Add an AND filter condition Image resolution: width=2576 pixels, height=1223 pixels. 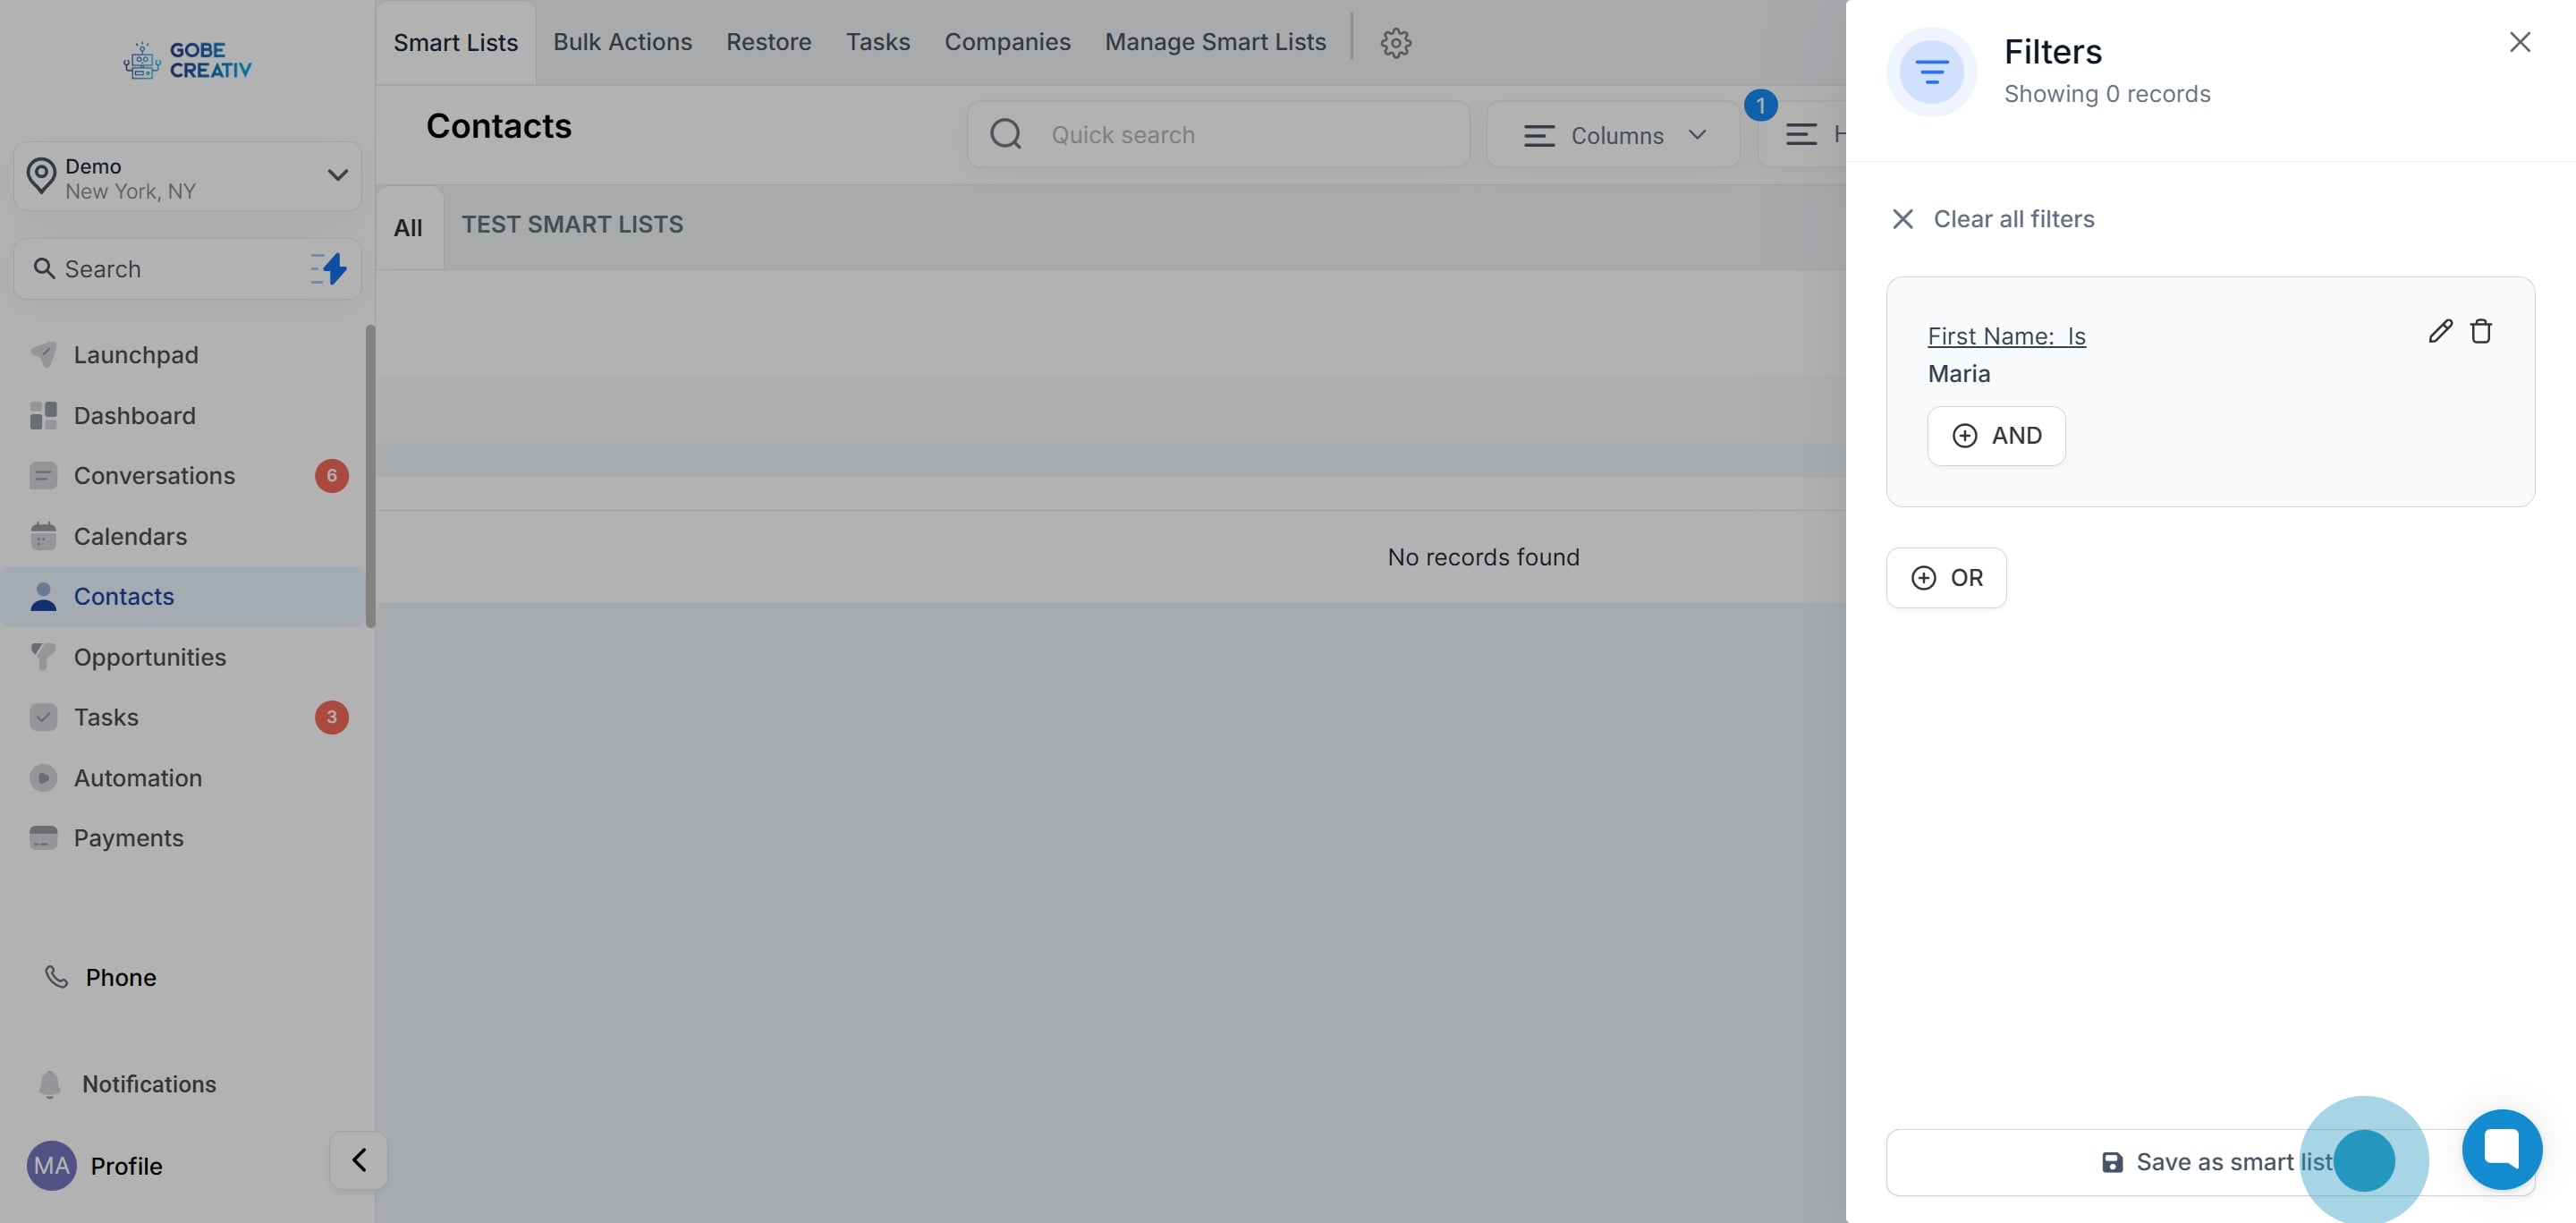coord(1996,436)
